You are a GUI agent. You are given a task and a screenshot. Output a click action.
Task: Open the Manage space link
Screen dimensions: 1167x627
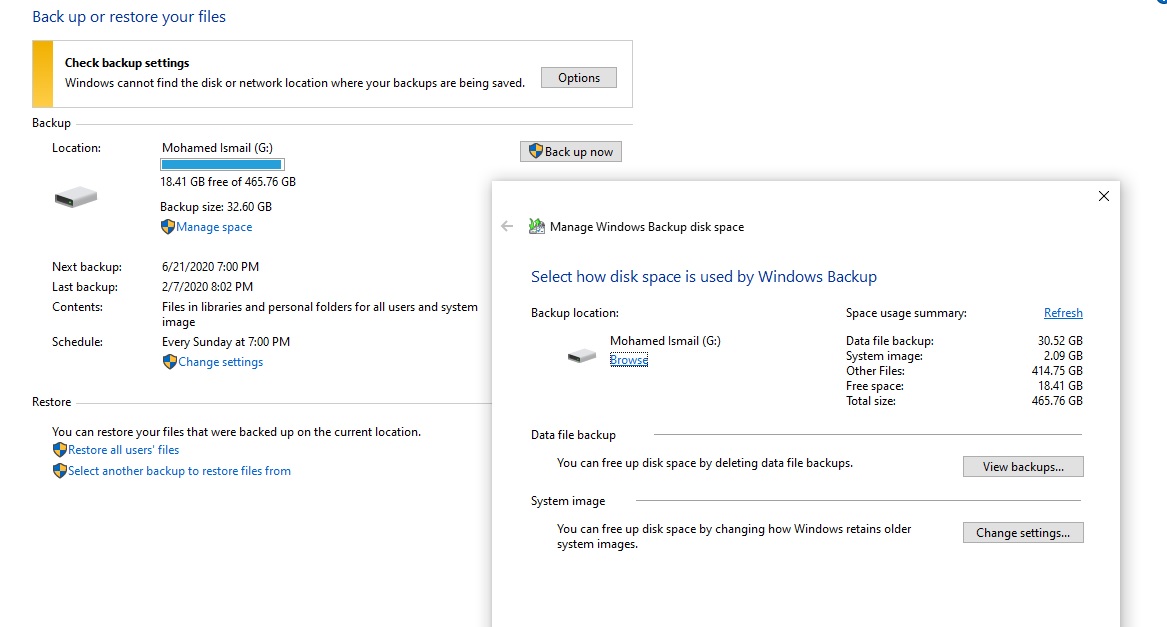[214, 227]
